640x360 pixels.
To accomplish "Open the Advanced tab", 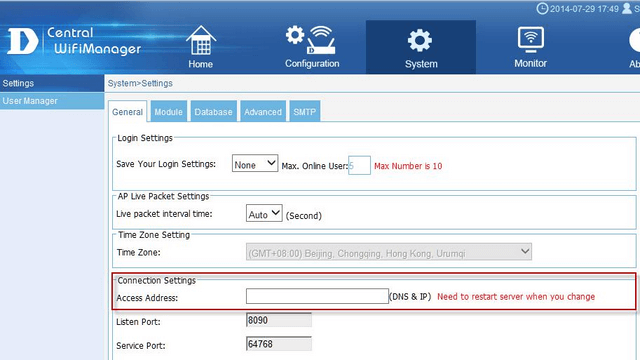I will click(263, 111).
